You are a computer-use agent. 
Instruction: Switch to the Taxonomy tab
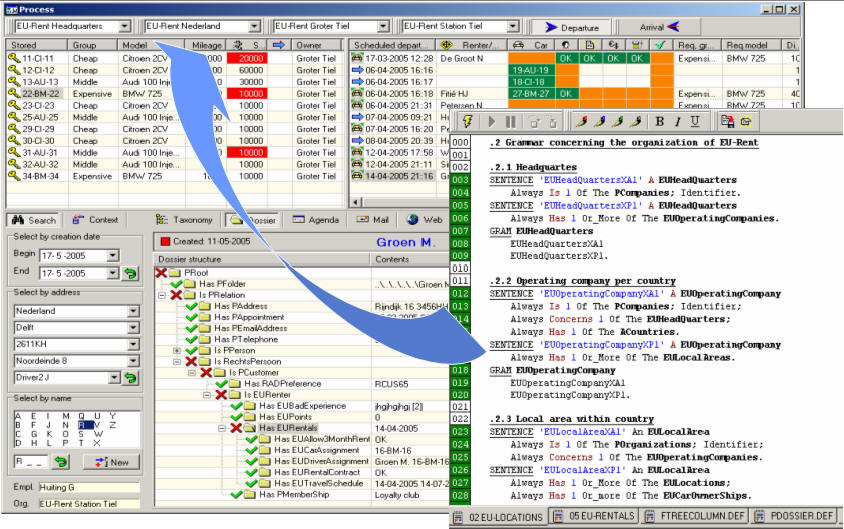(x=184, y=220)
